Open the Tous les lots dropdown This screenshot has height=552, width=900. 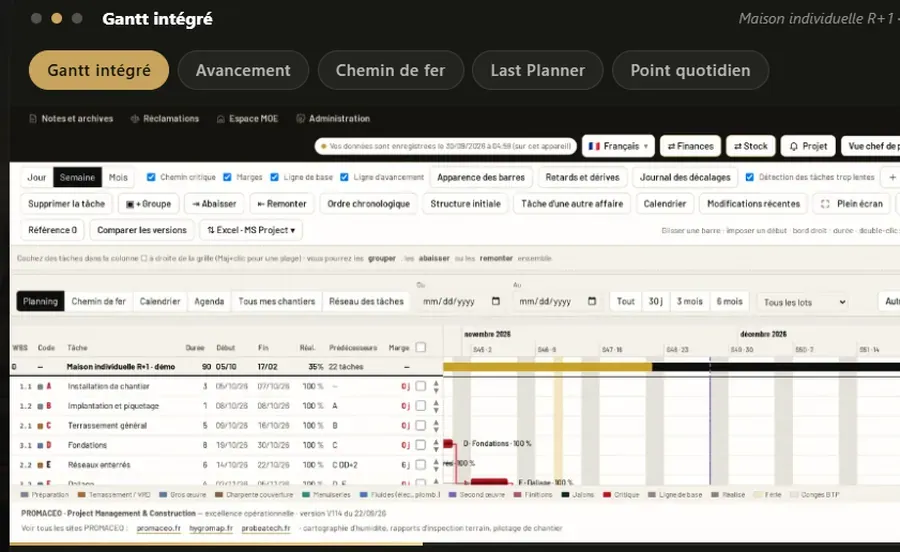(x=803, y=302)
